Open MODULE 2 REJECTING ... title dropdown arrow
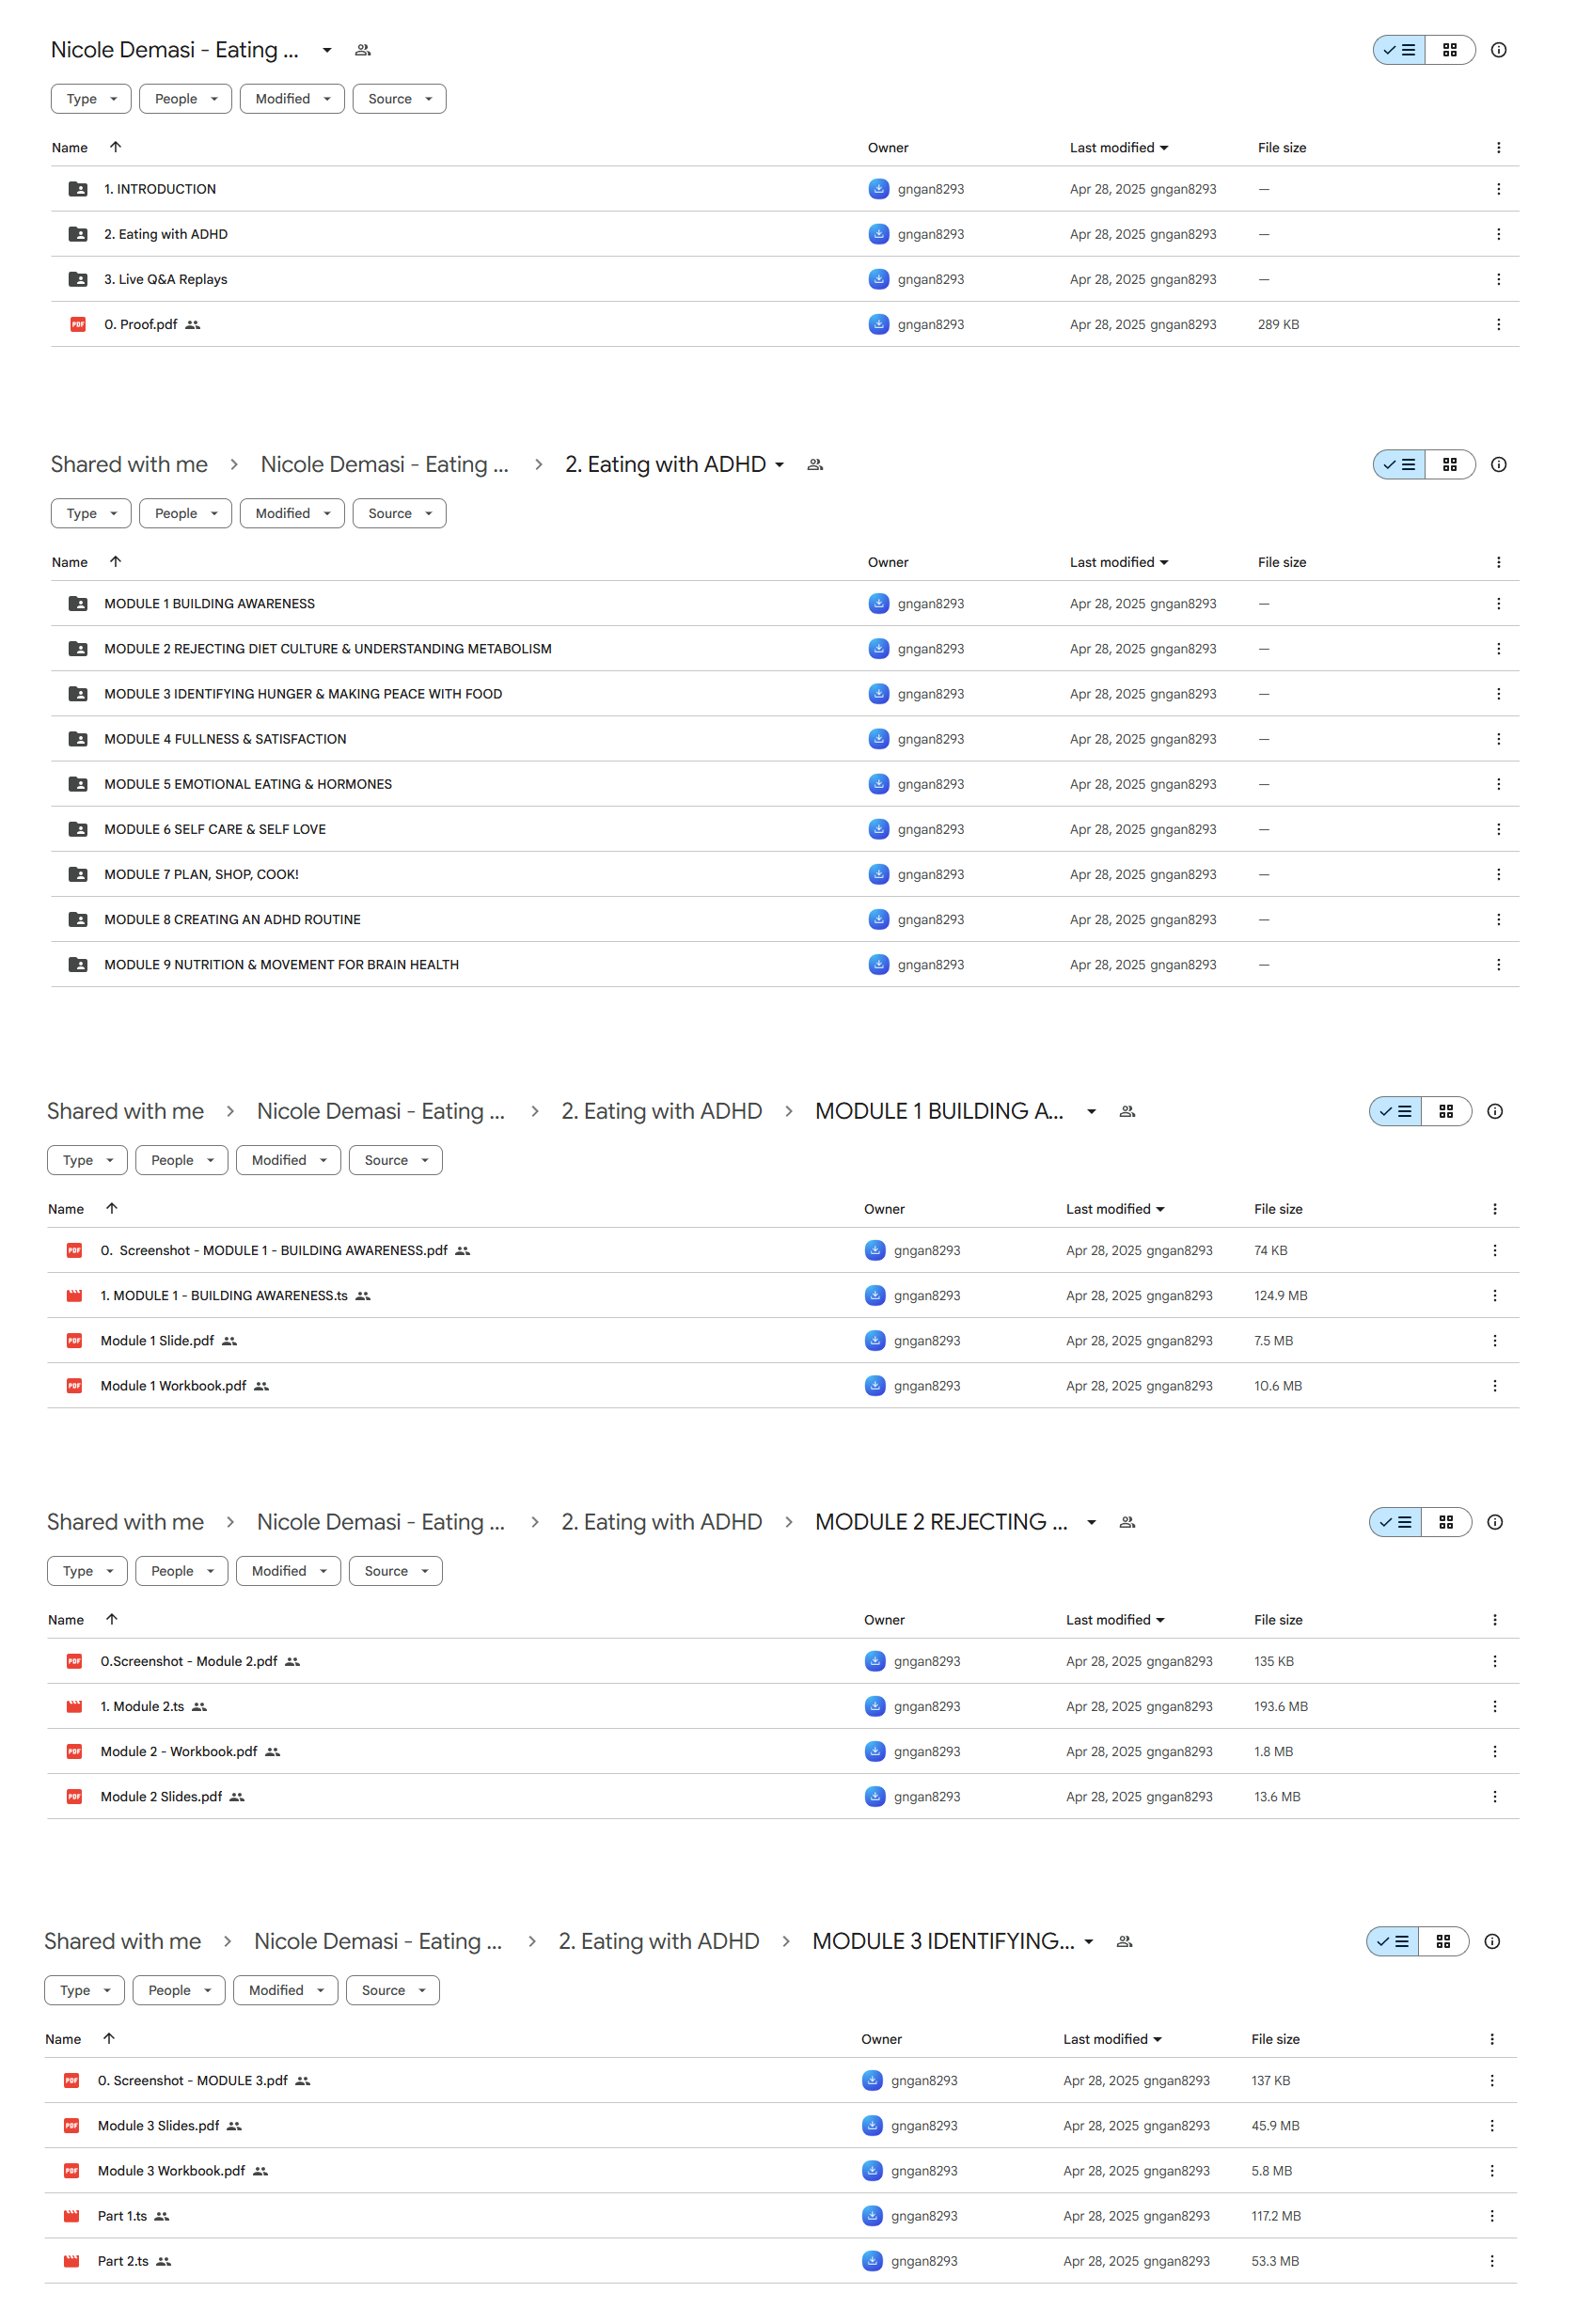This screenshot has width=1576, height=2324. [1091, 1523]
